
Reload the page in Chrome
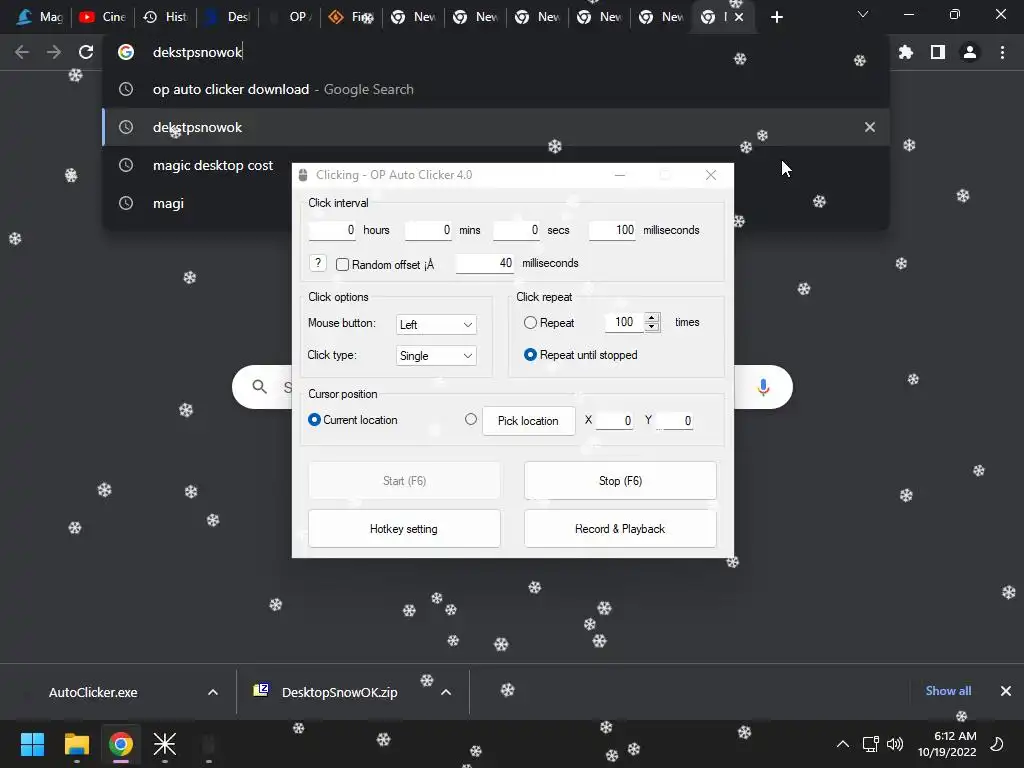(x=86, y=52)
